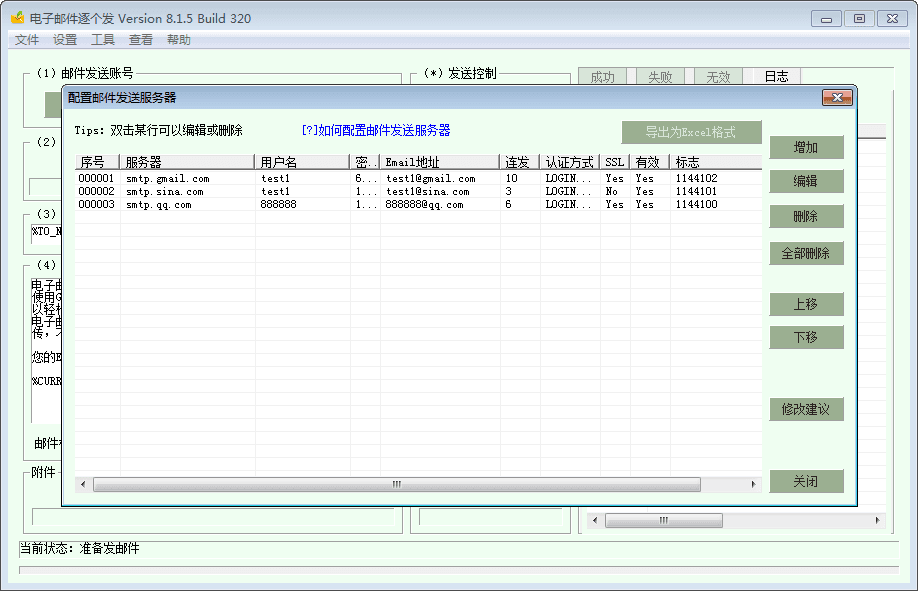The width and height of the screenshot is (918, 591).
Task: Open the 工具 menu
Action: tap(103, 40)
